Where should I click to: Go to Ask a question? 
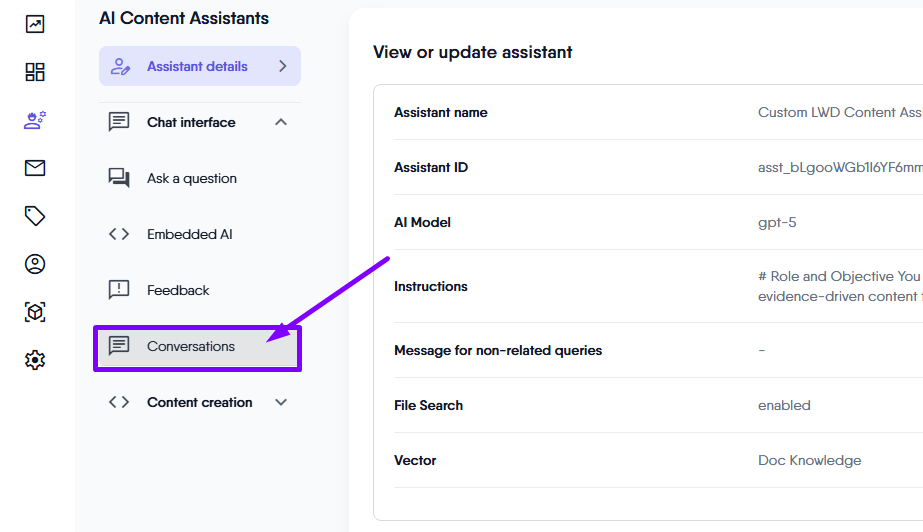(192, 178)
